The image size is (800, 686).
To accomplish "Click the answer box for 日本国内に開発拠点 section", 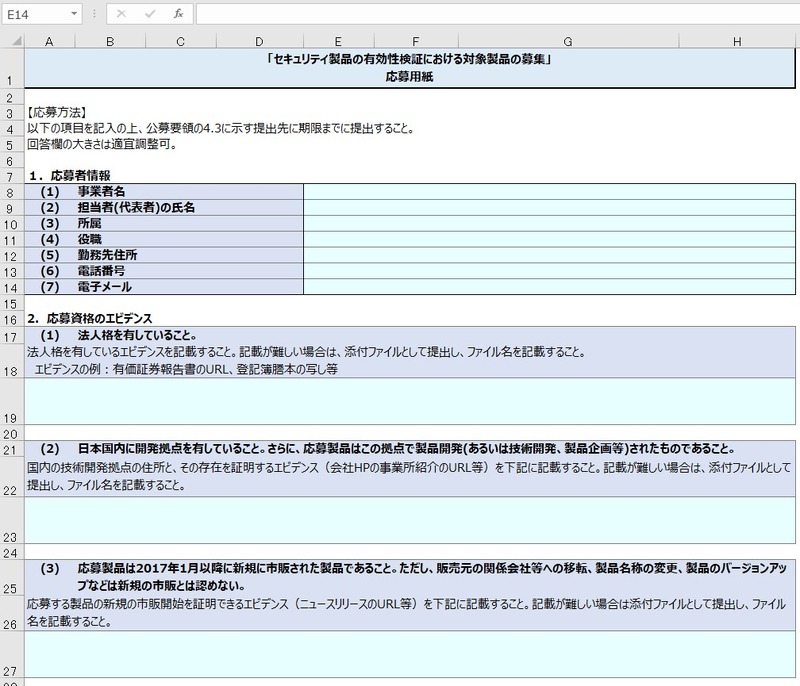I will pos(410,520).
